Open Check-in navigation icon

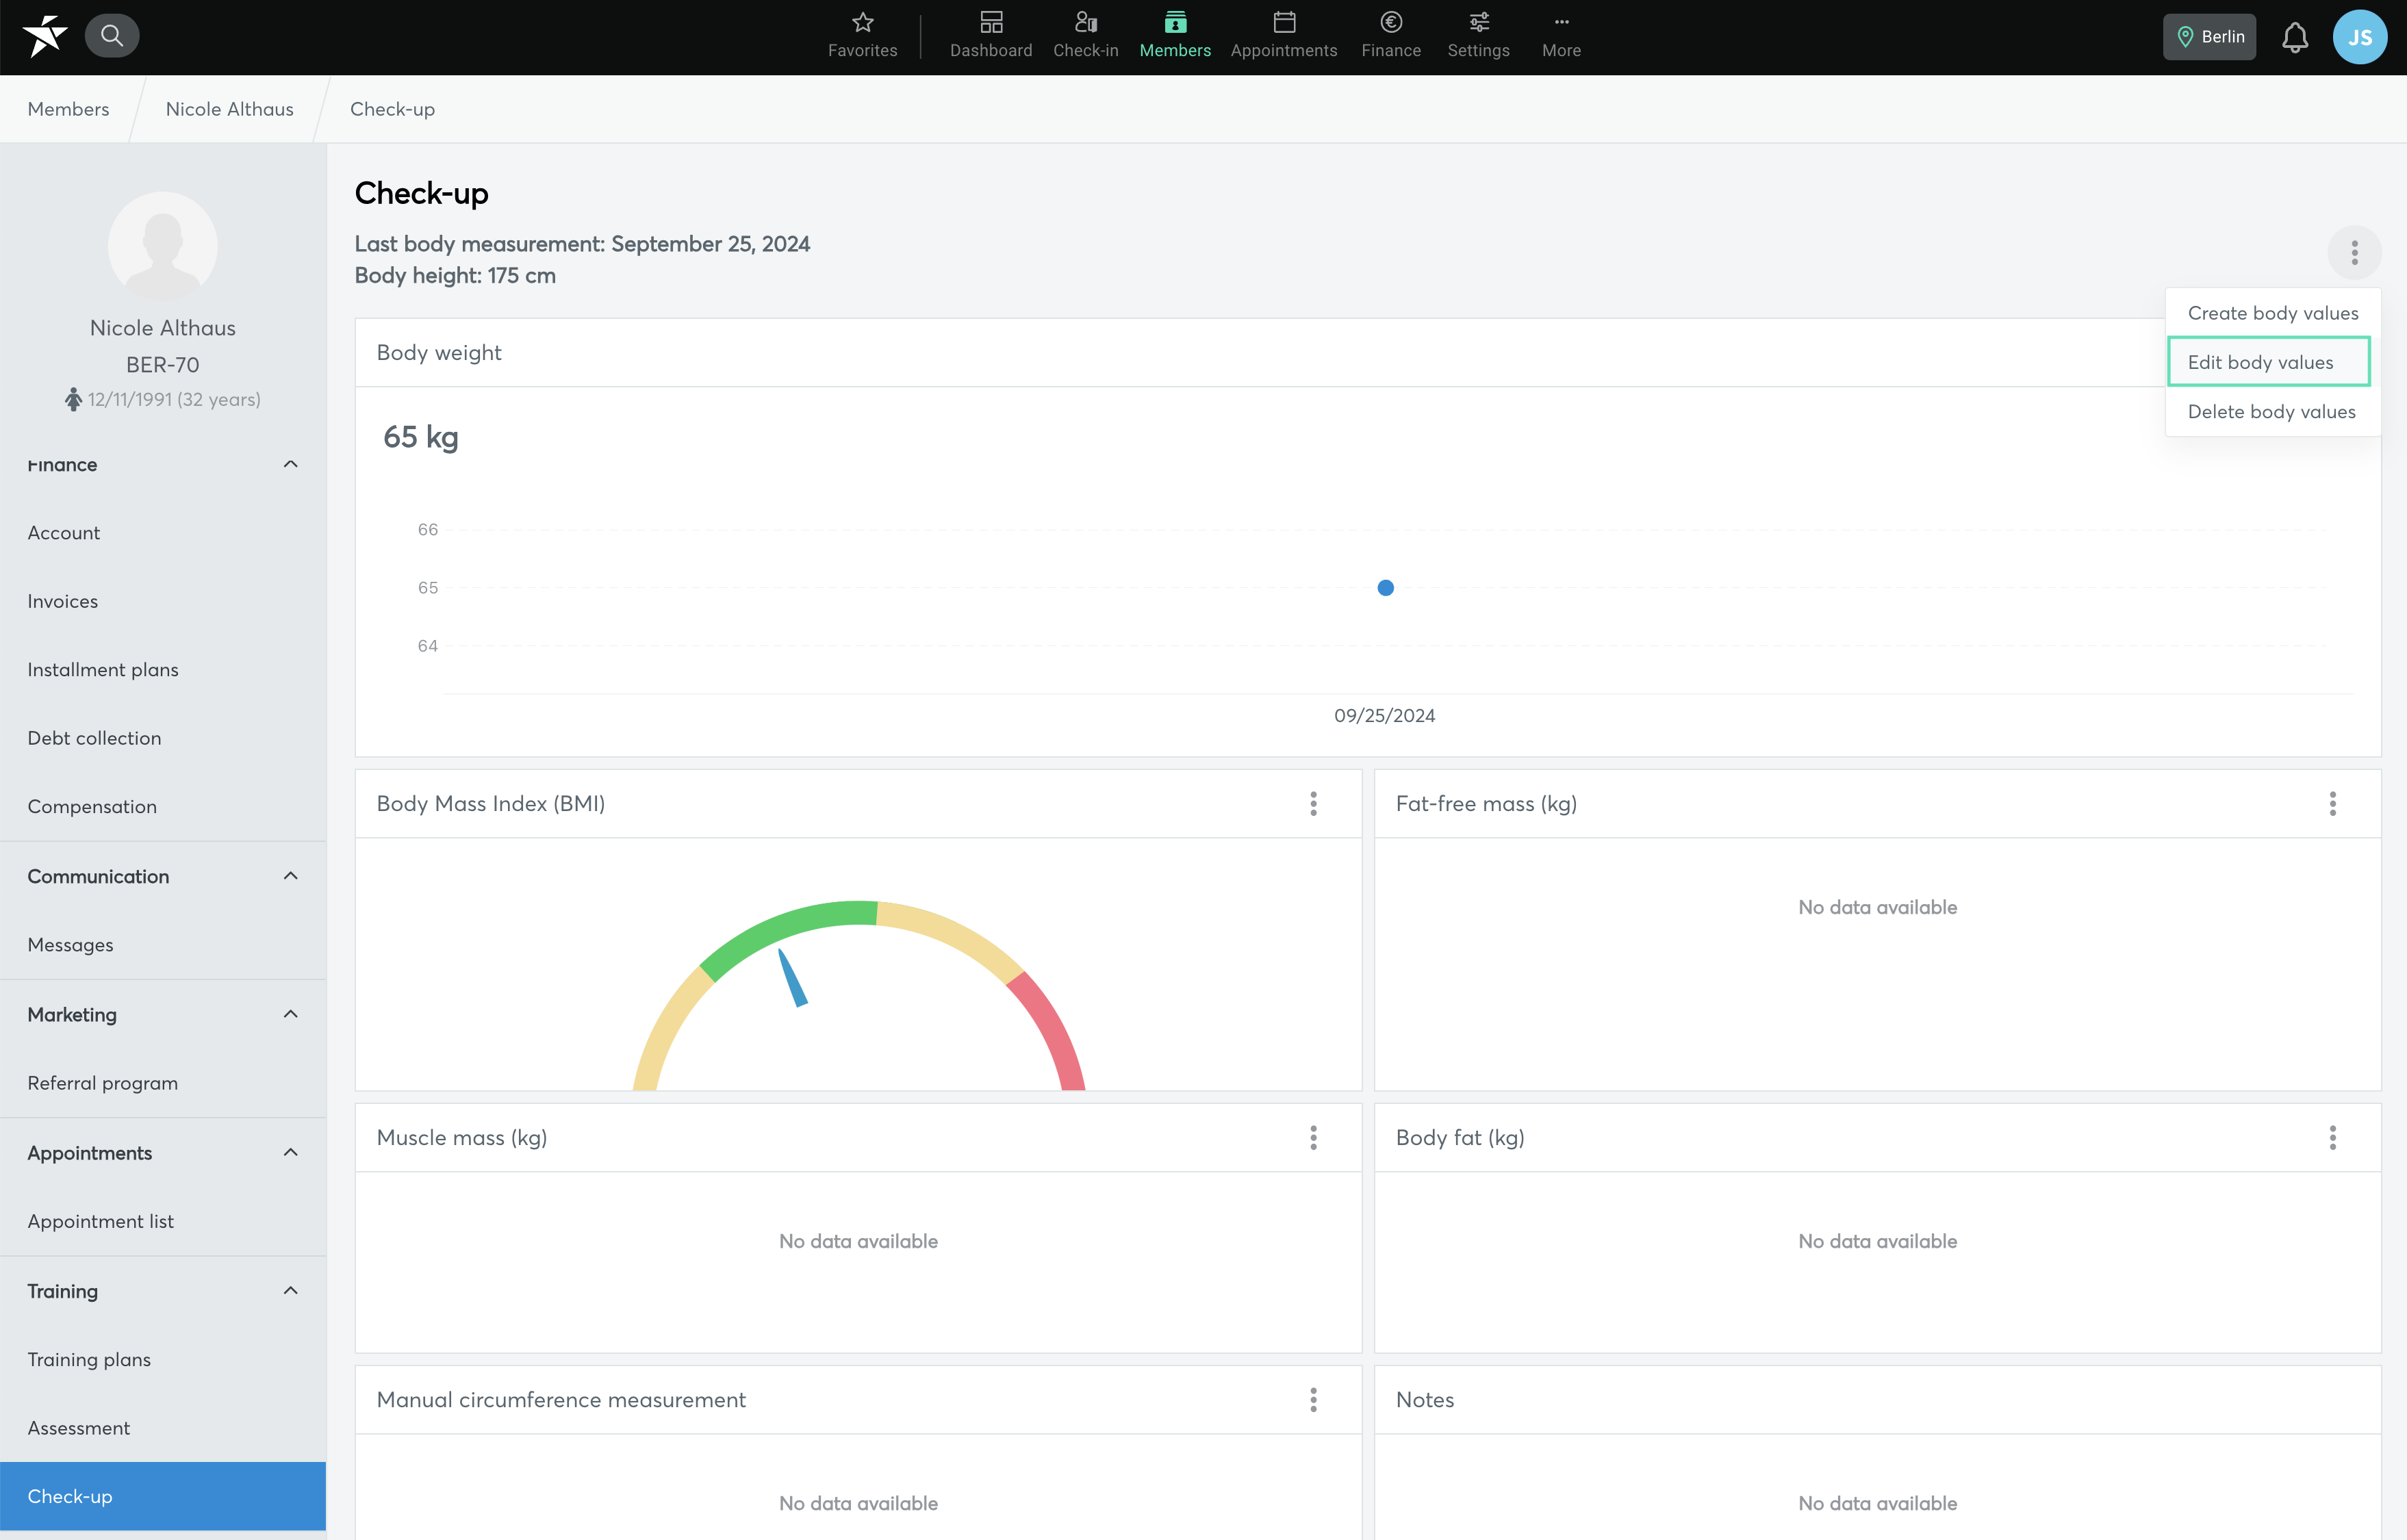click(x=1086, y=22)
